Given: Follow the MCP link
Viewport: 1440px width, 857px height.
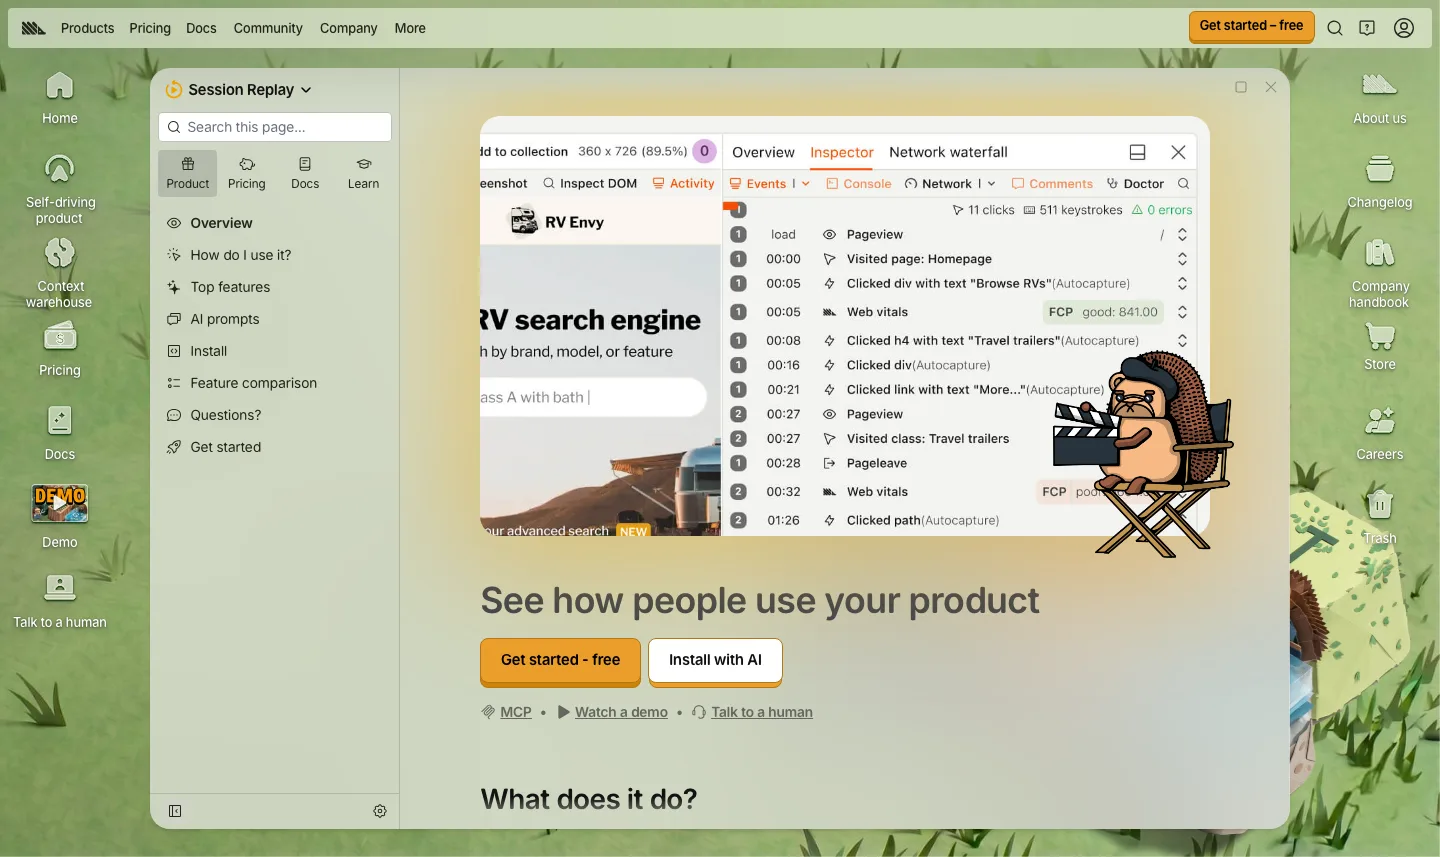Looking at the screenshot, I should pyautogui.click(x=516, y=712).
